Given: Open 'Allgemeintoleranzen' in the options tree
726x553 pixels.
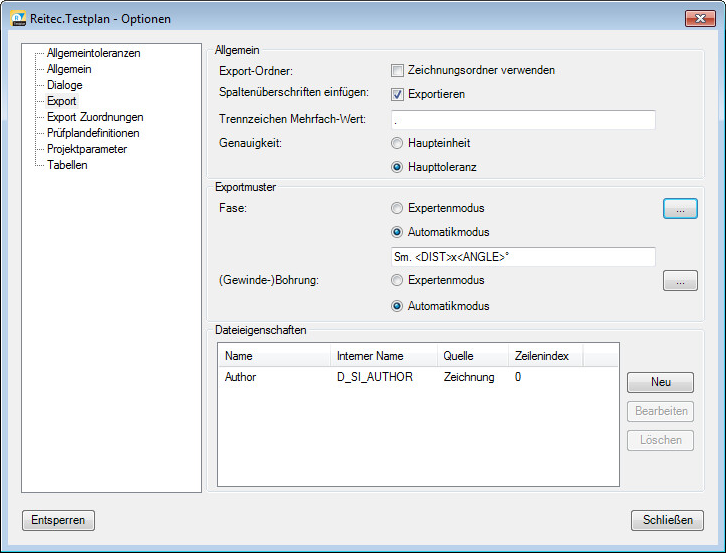Looking at the screenshot, I should [x=93, y=53].
